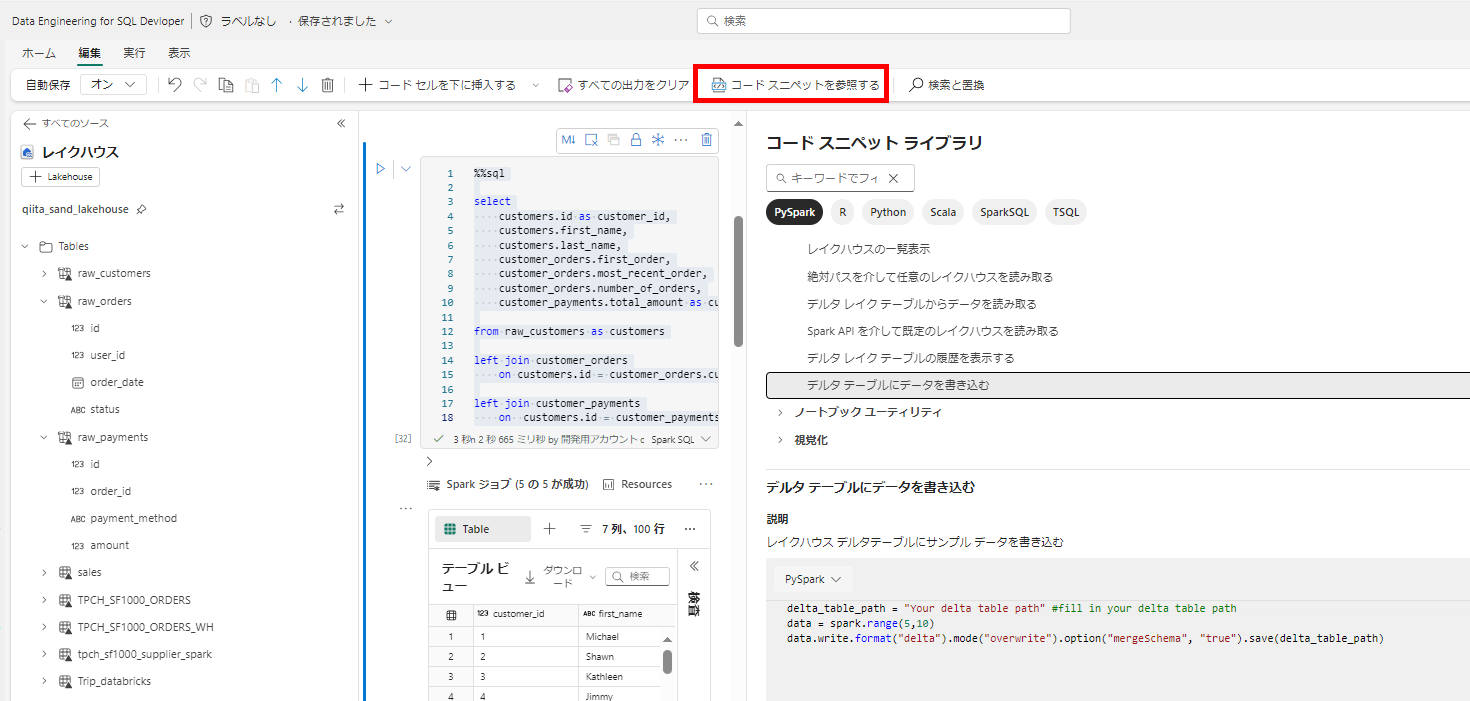This screenshot has width=1470, height=701.
Task: Click コード スニペットを参照する button
Action: [795, 85]
